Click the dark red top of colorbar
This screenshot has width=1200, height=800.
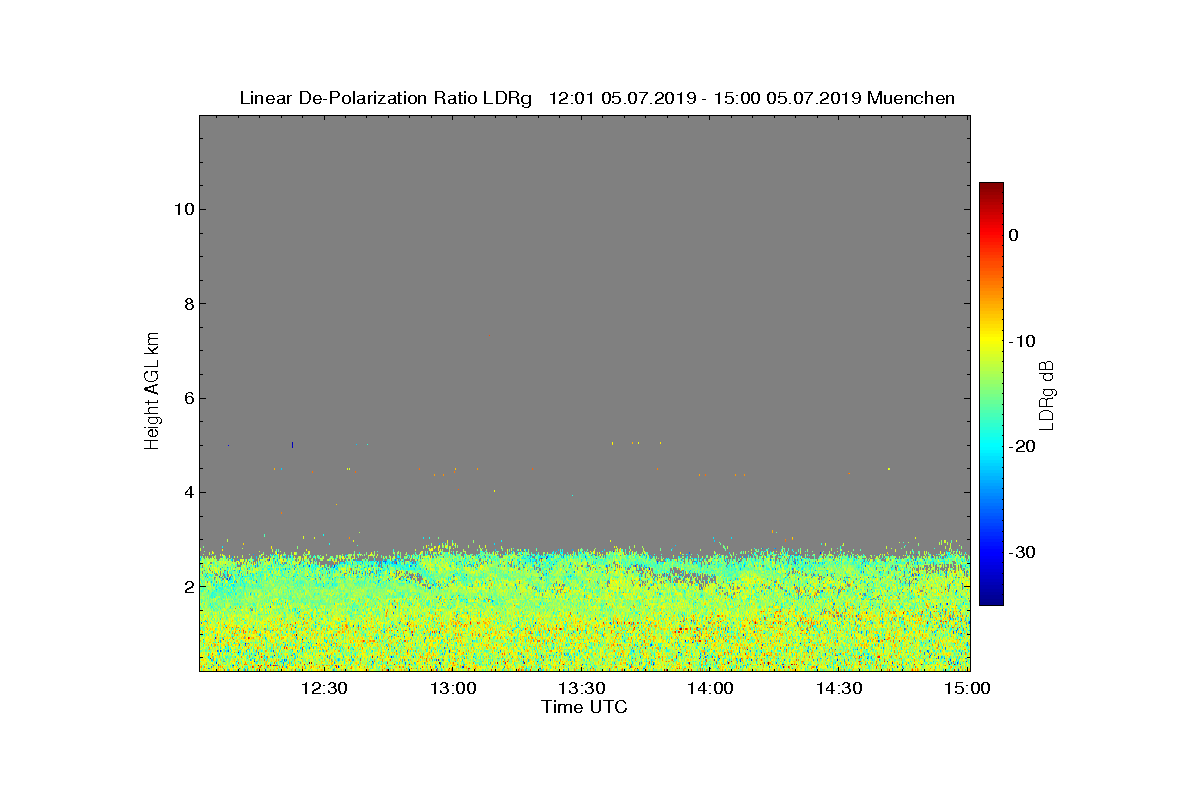pyautogui.click(x=991, y=188)
